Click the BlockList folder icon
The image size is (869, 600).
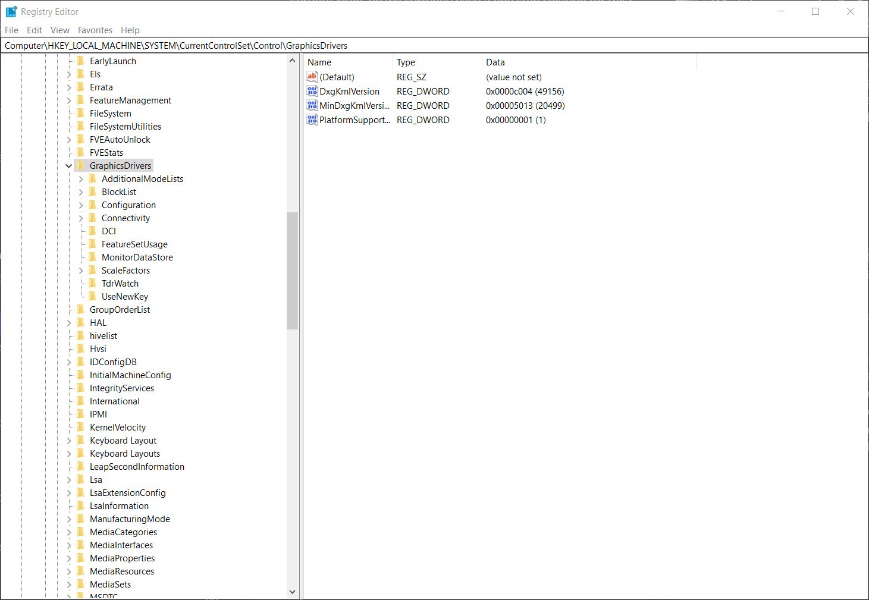[x=93, y=192]
